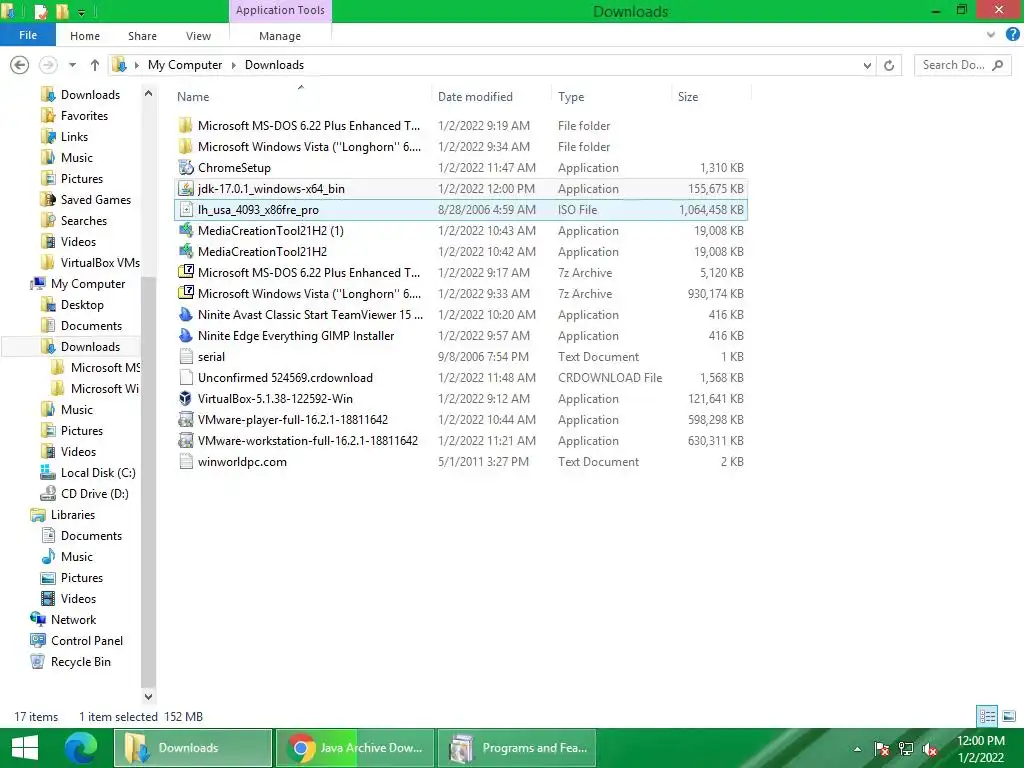Click the network icon in system tray

[x=906, y=749]
